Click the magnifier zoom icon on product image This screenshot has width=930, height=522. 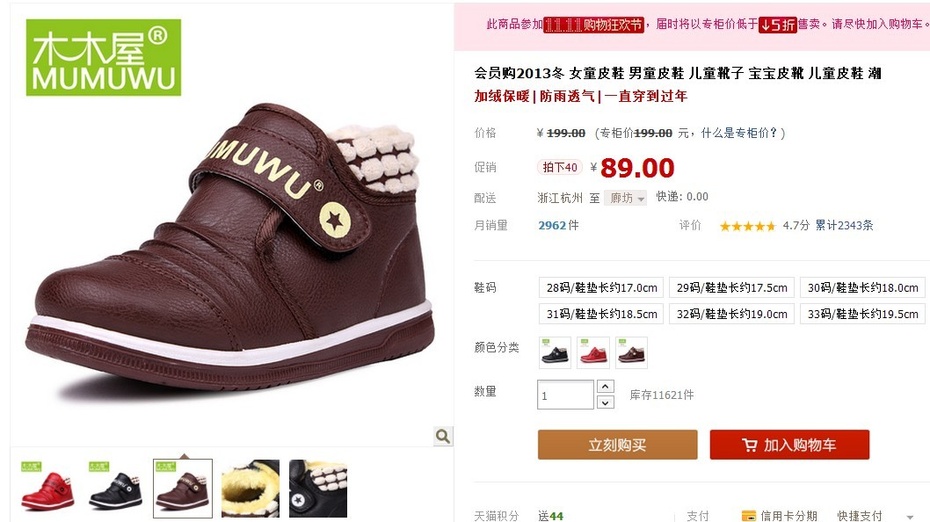(x=442, y=436)
